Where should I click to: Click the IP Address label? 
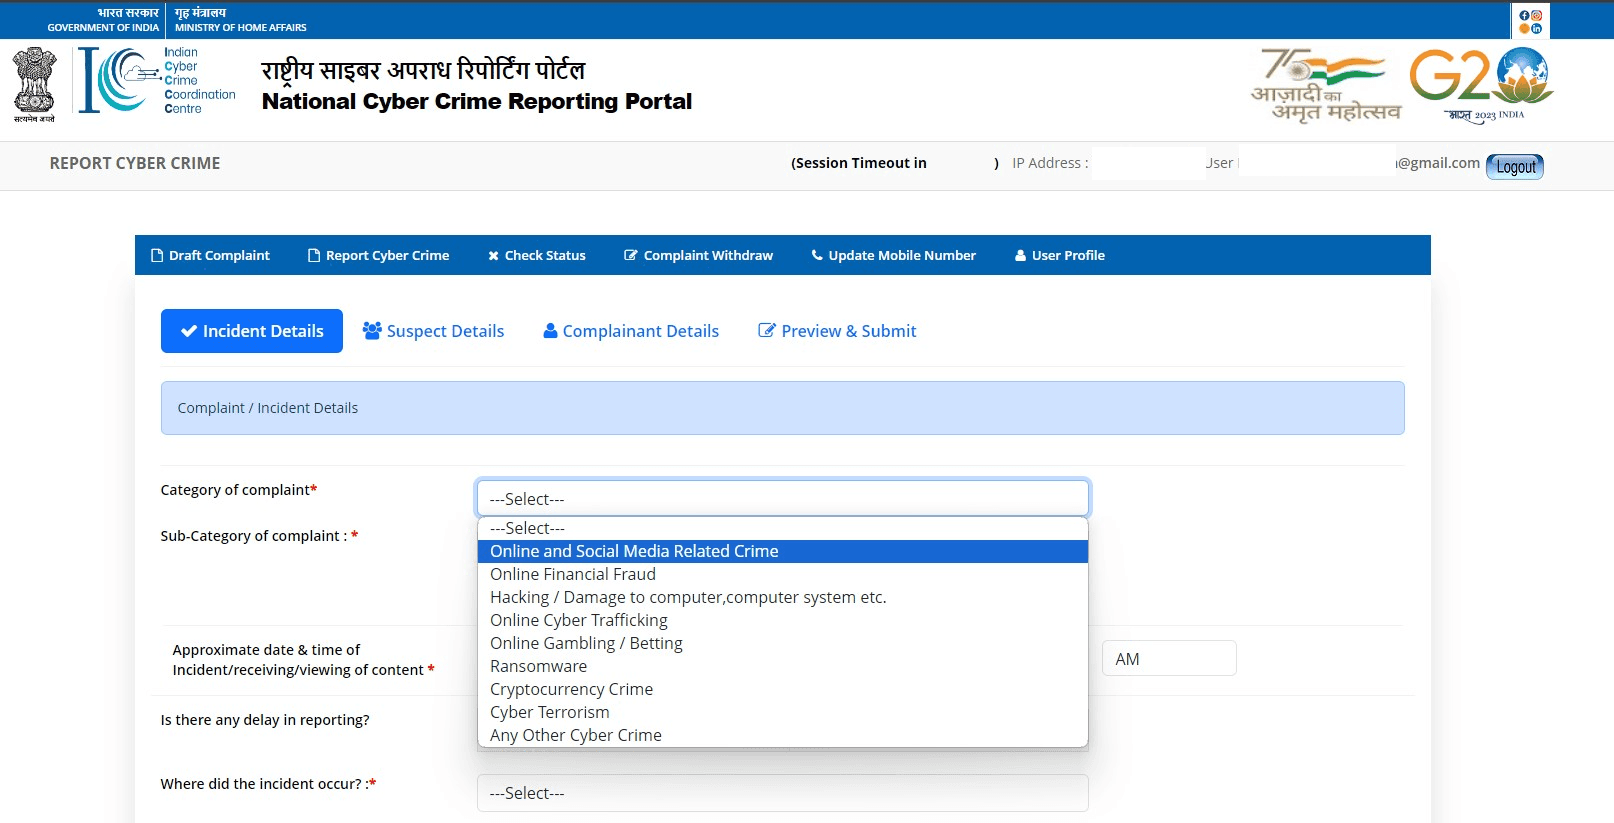point(1050,163)
